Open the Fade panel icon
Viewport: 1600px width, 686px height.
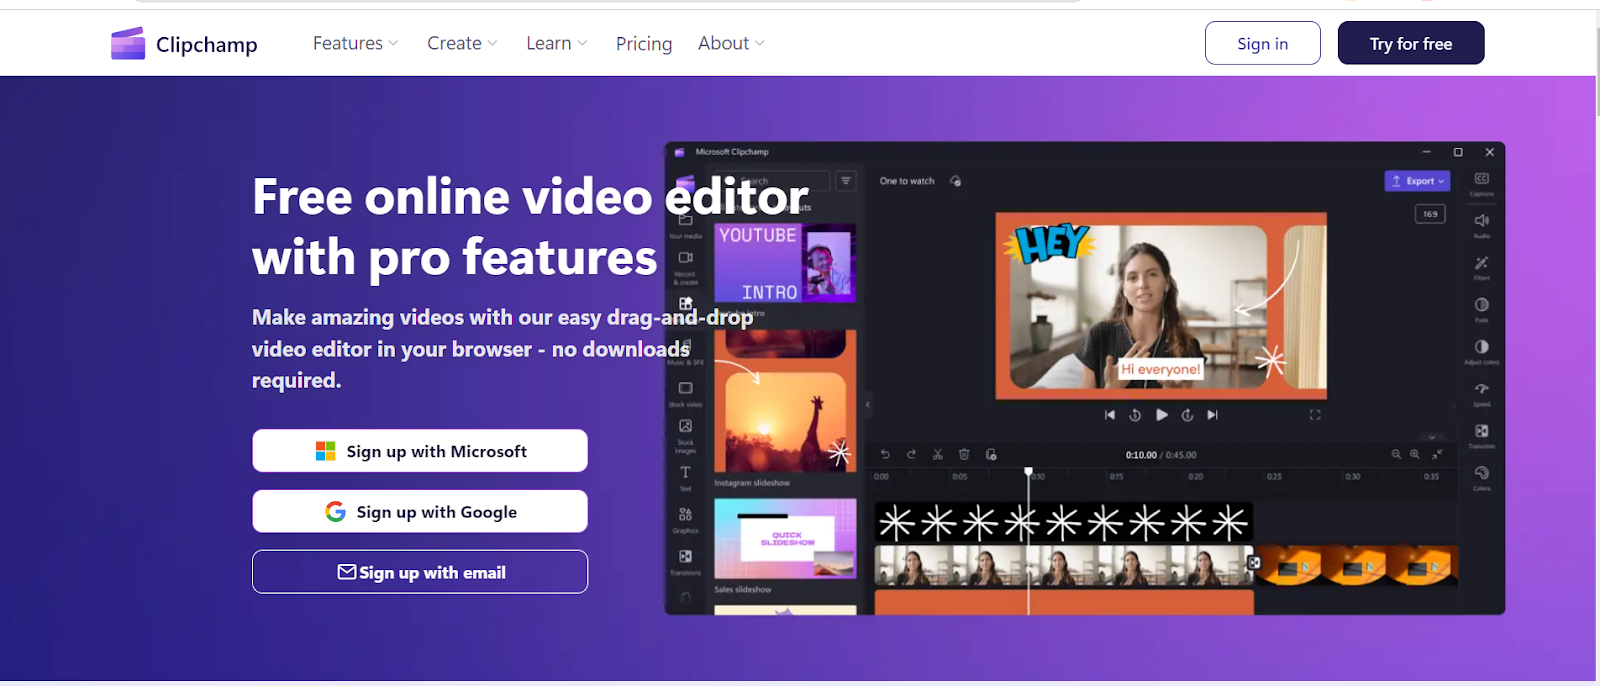point(1482,304)
